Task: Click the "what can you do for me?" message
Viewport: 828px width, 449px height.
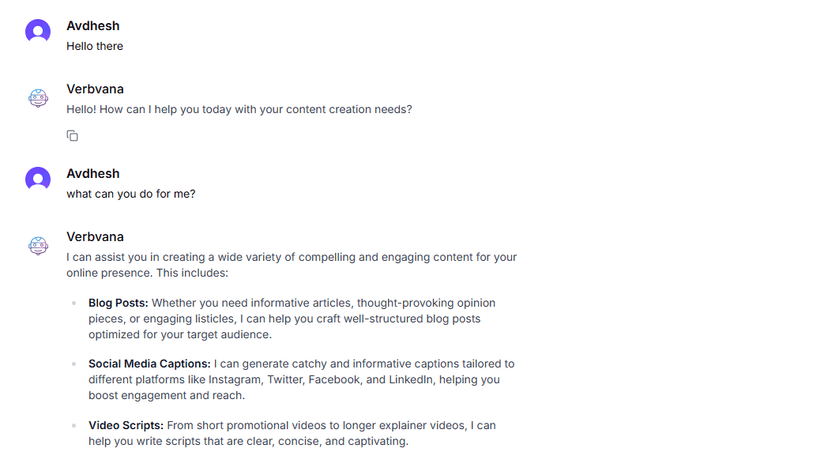Action: coord(131,194)
